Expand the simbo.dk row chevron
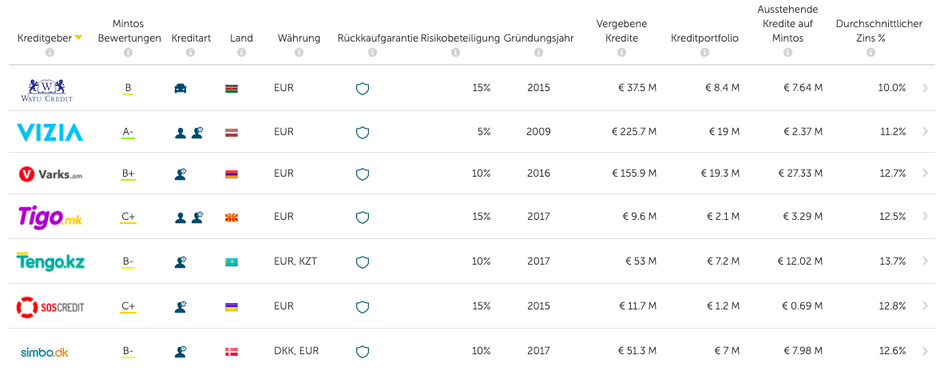 [925, 351]
